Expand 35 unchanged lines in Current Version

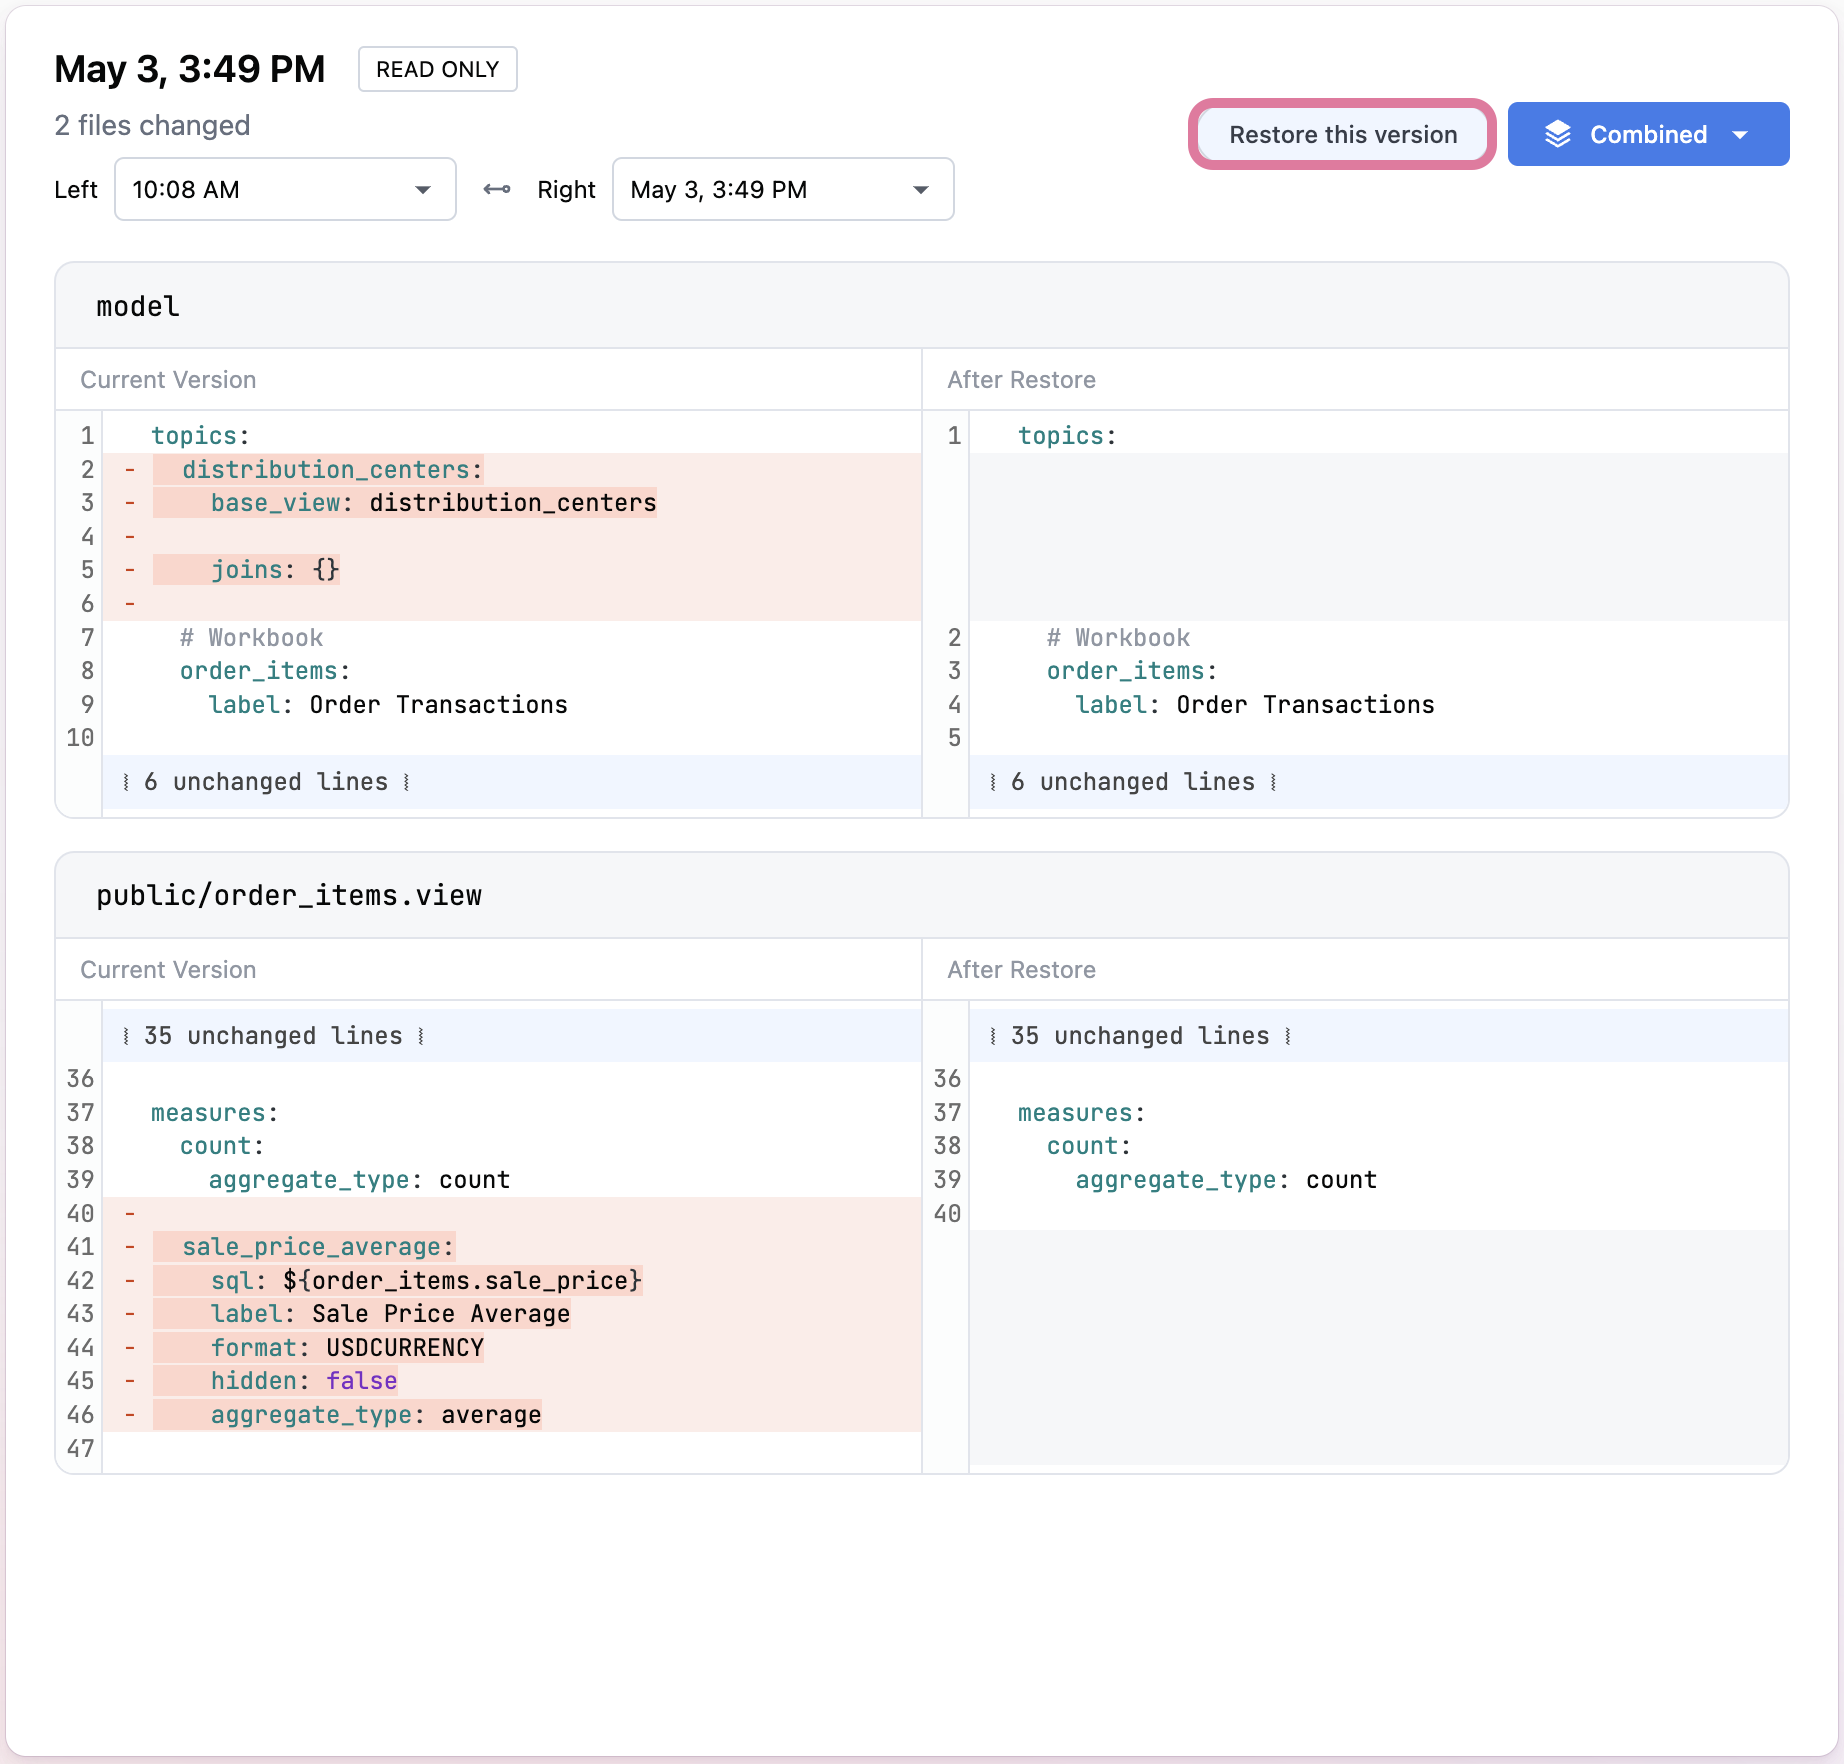tap(273, 1036)
